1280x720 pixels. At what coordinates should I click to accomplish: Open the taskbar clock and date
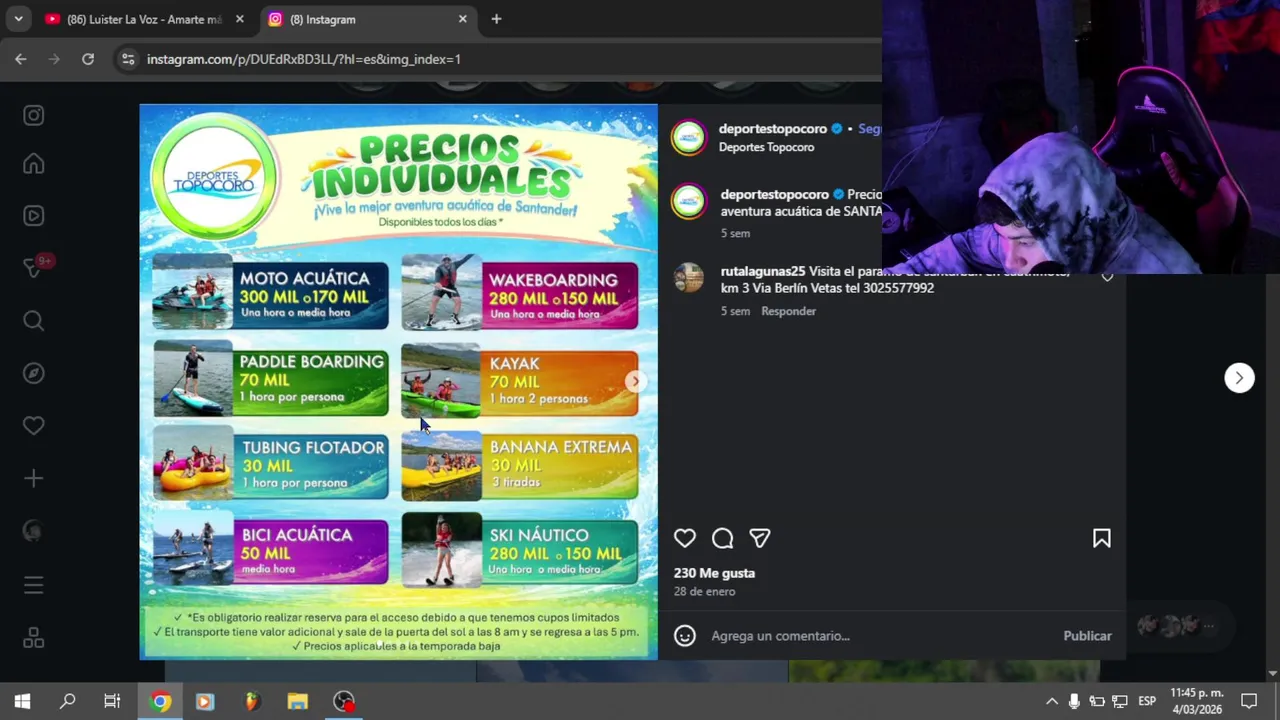[1197, 701]
